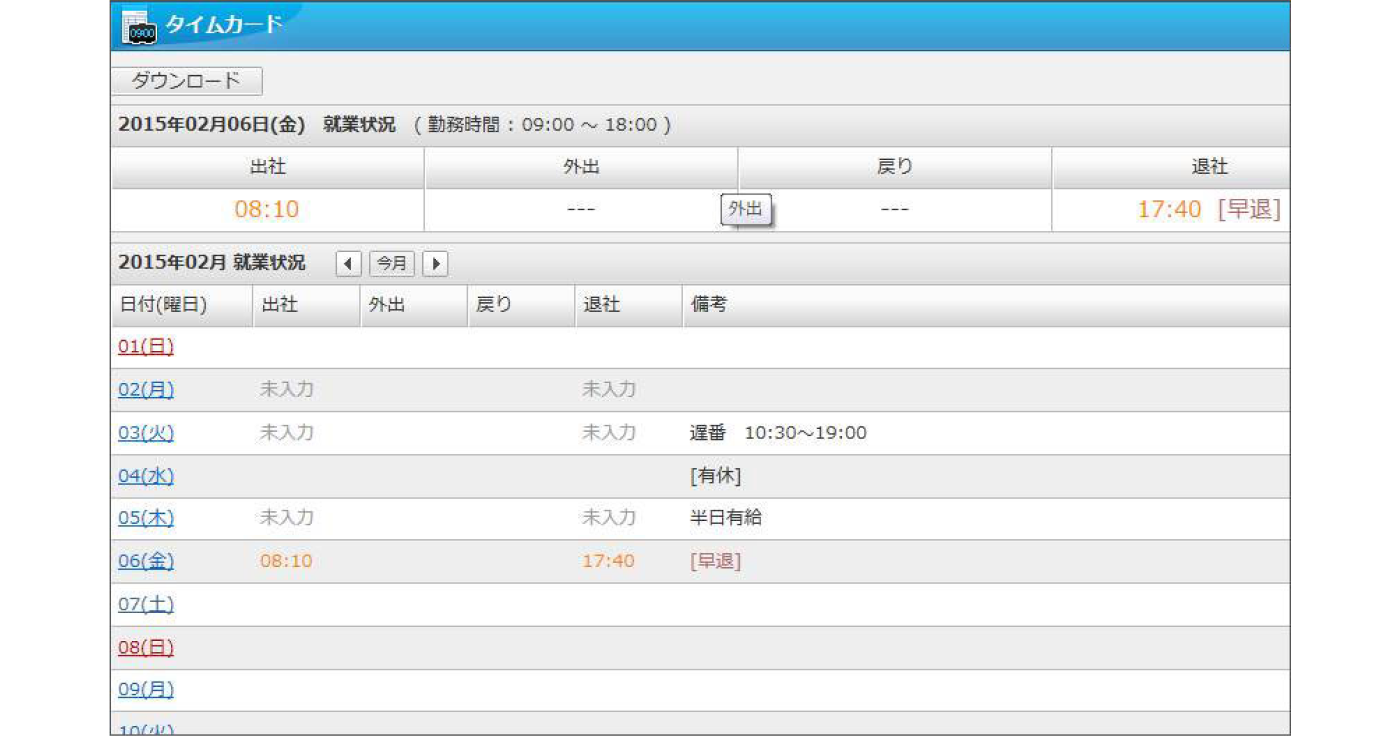Click the 08:10 clock-in time for today

[x=267, y=210]
